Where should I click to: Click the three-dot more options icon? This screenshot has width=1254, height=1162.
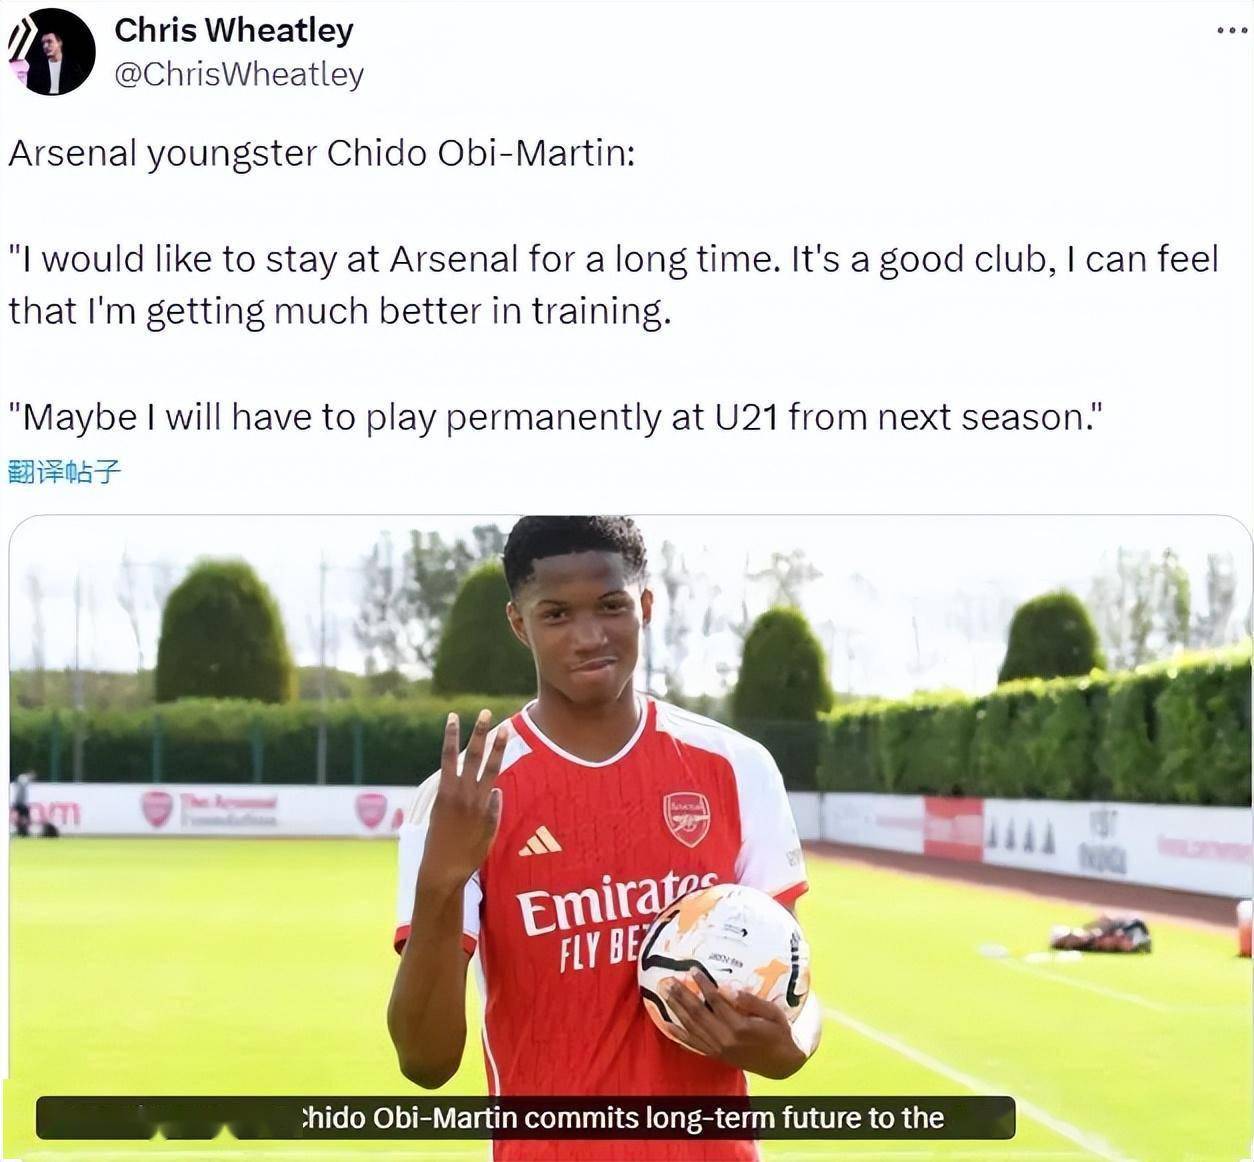(1231, 31)
